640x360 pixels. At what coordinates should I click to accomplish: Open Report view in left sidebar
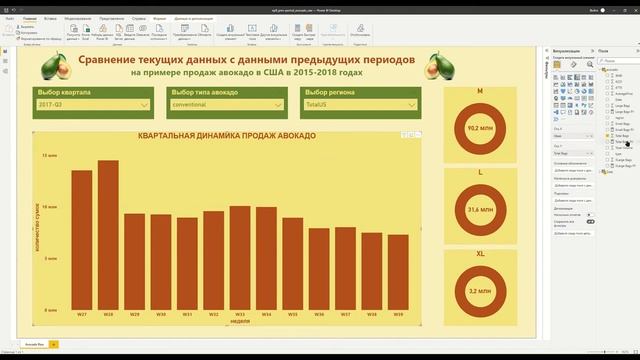coord(5,51)
